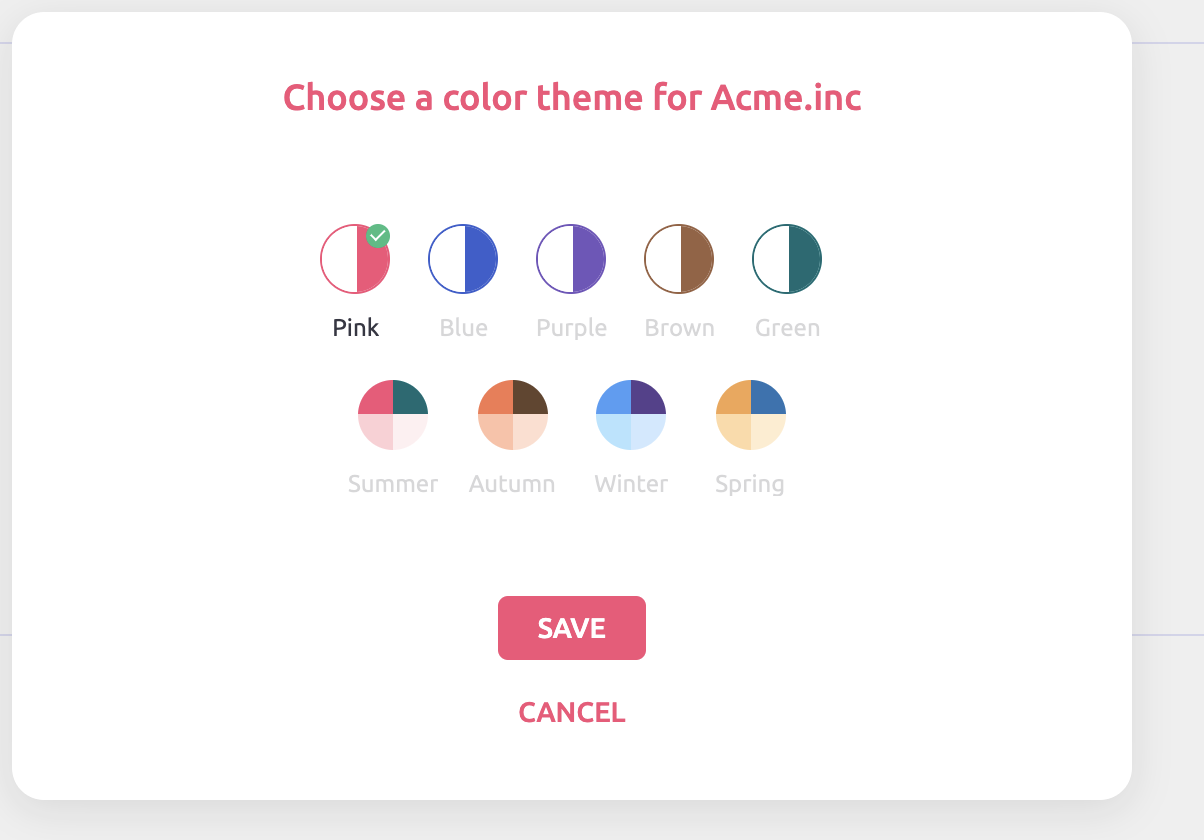This screenshot has width=1204, height=840.
Task: Click the Purple label text
Action: 571,327
